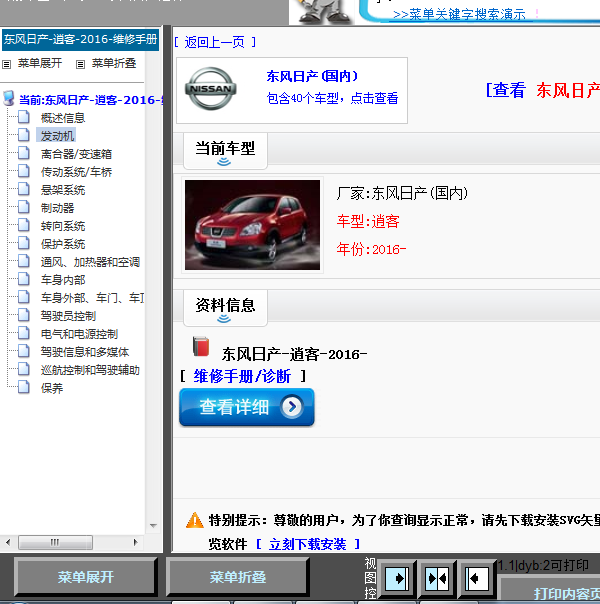Click view control icon with right arrow

click(x=397, y=578)
